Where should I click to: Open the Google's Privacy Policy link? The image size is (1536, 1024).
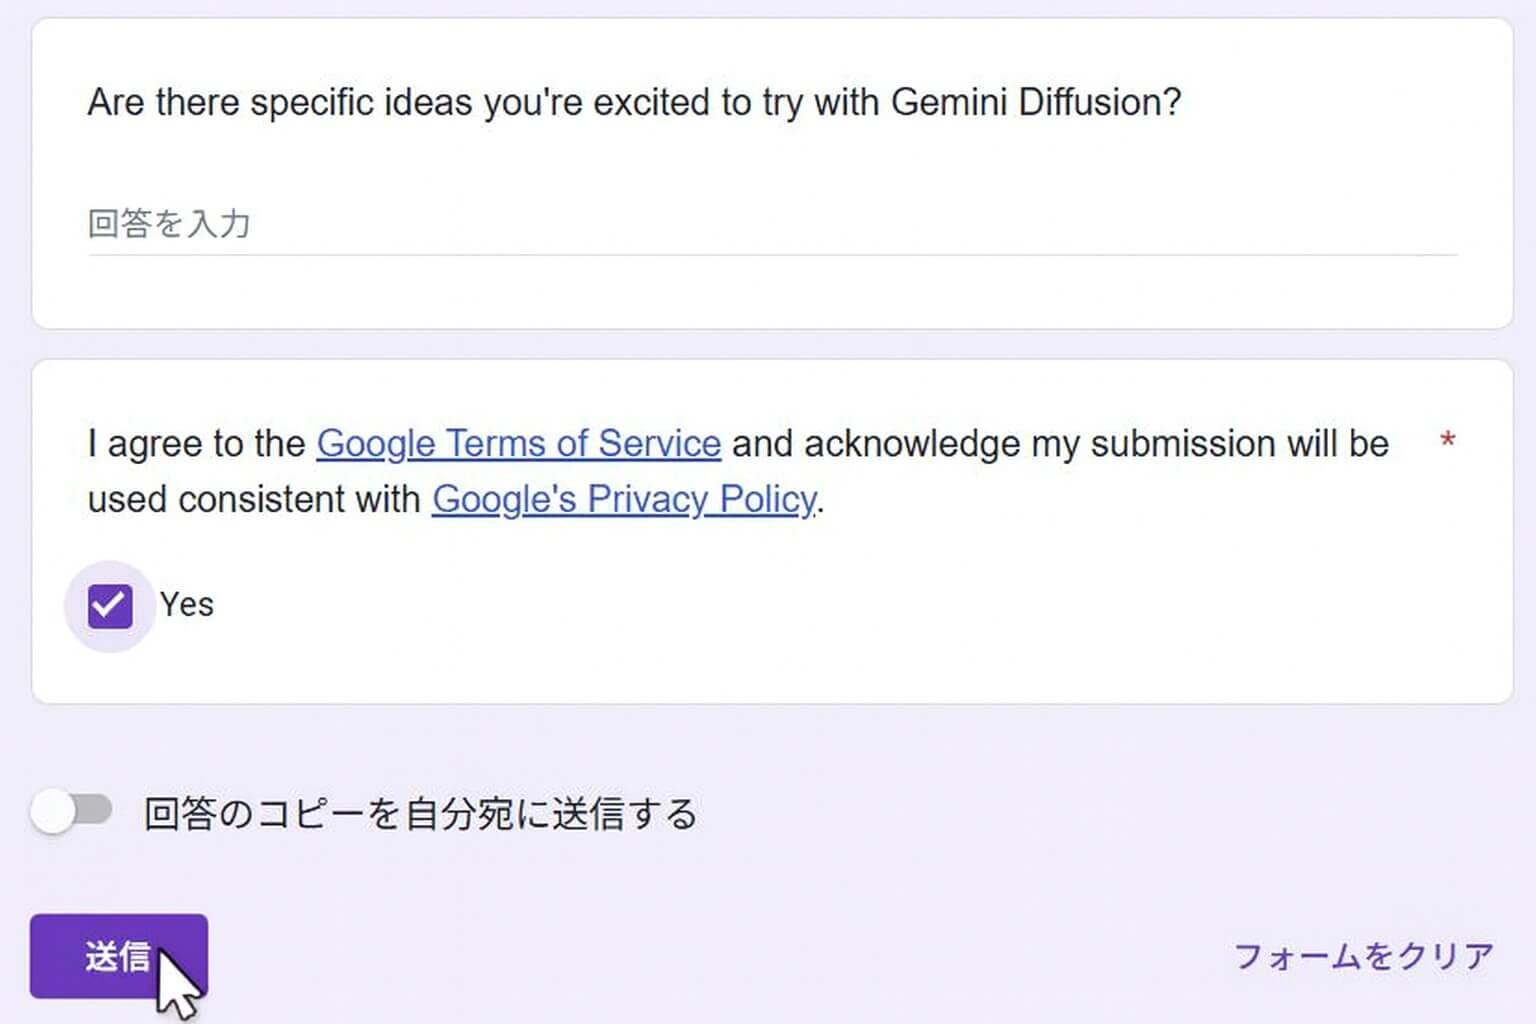(x=623, y=499)
